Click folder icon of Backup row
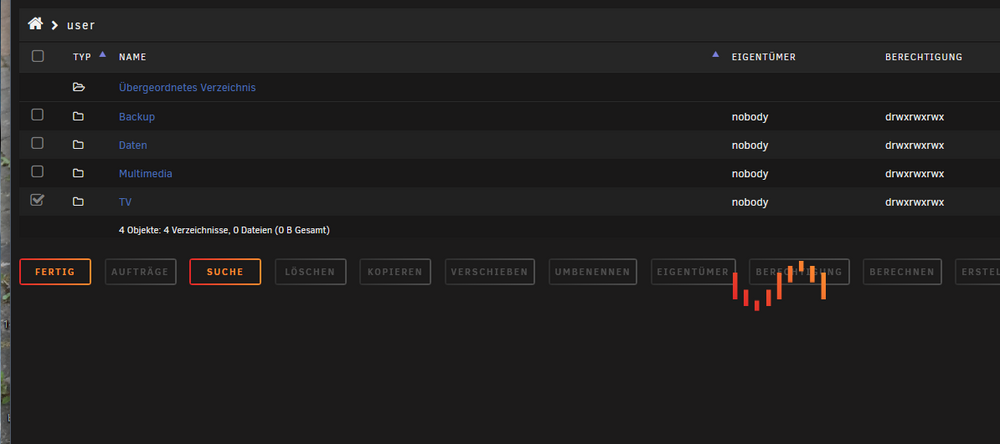 pos(78,117)
